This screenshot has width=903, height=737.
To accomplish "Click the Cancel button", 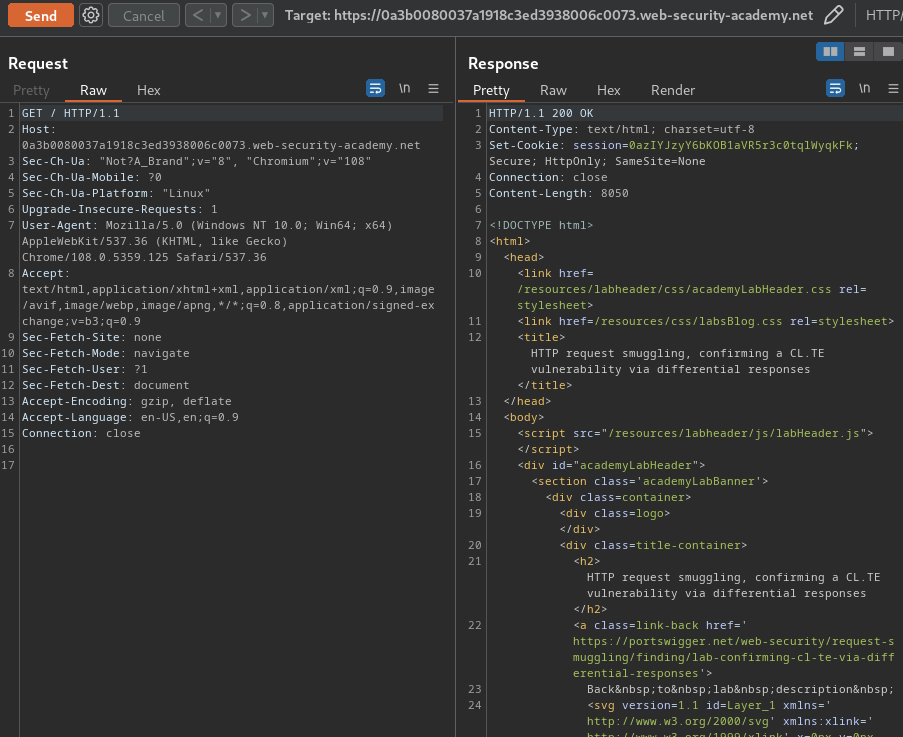I will tap(143, 16).
